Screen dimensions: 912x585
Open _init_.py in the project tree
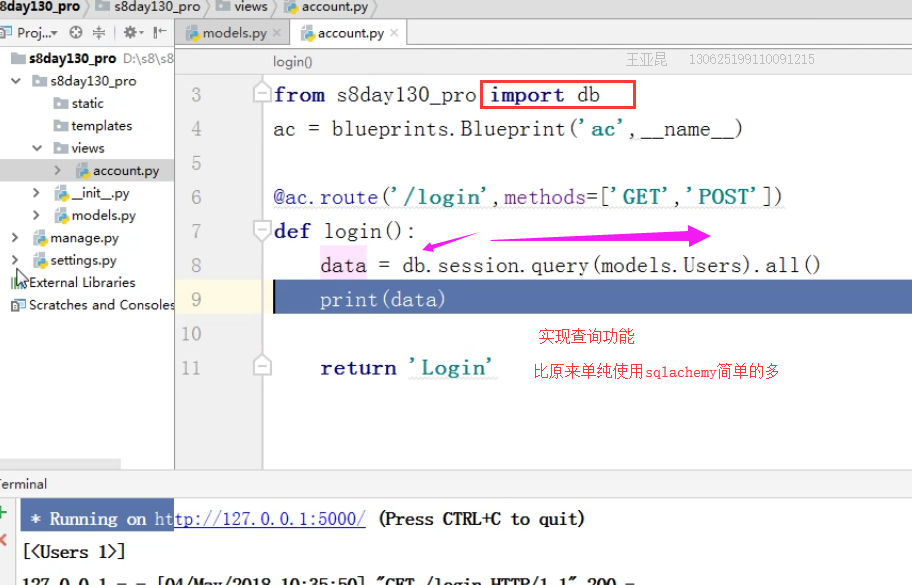point(92,193)
